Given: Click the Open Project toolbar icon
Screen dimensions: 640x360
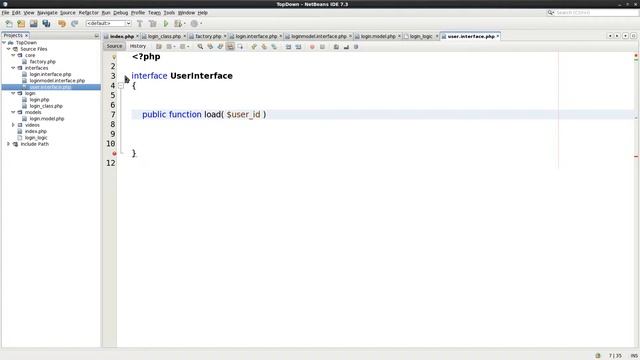Looking at the screenshot, I should pyautogui.click(x=33, y=24).
